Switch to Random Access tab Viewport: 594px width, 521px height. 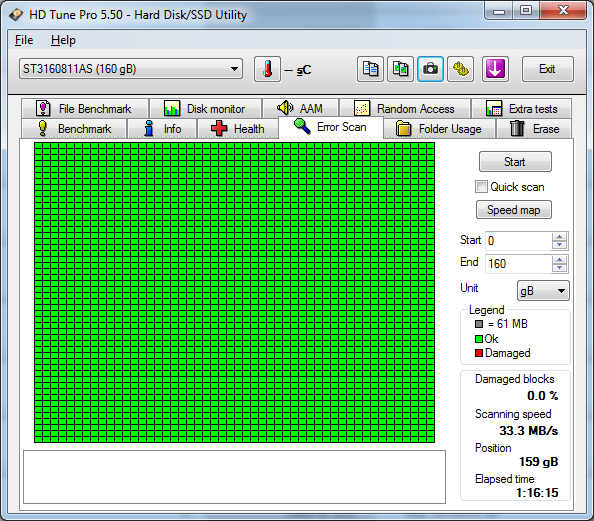point(405,109)
